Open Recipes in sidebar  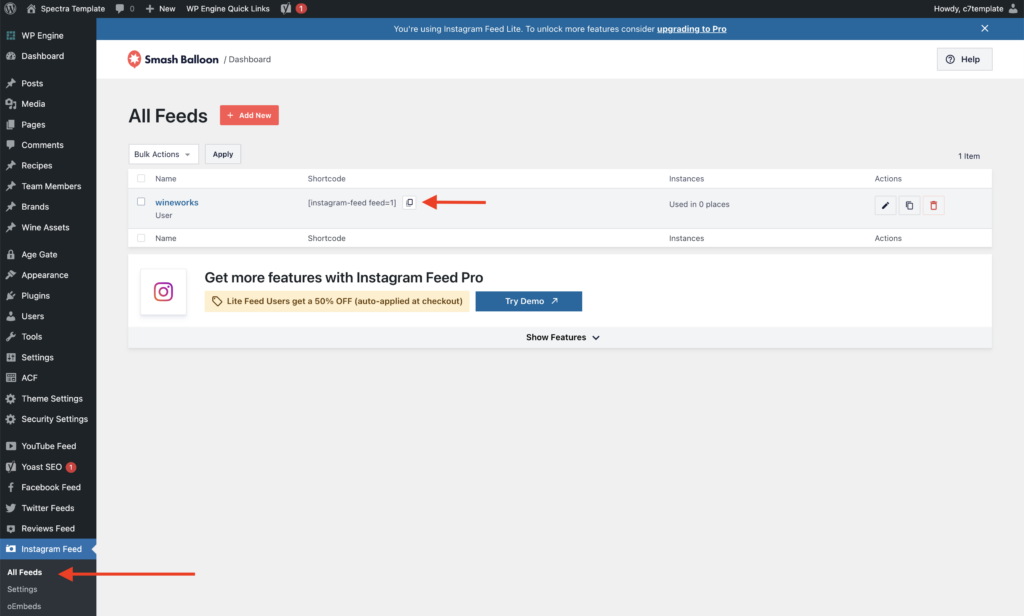point(48,166)
